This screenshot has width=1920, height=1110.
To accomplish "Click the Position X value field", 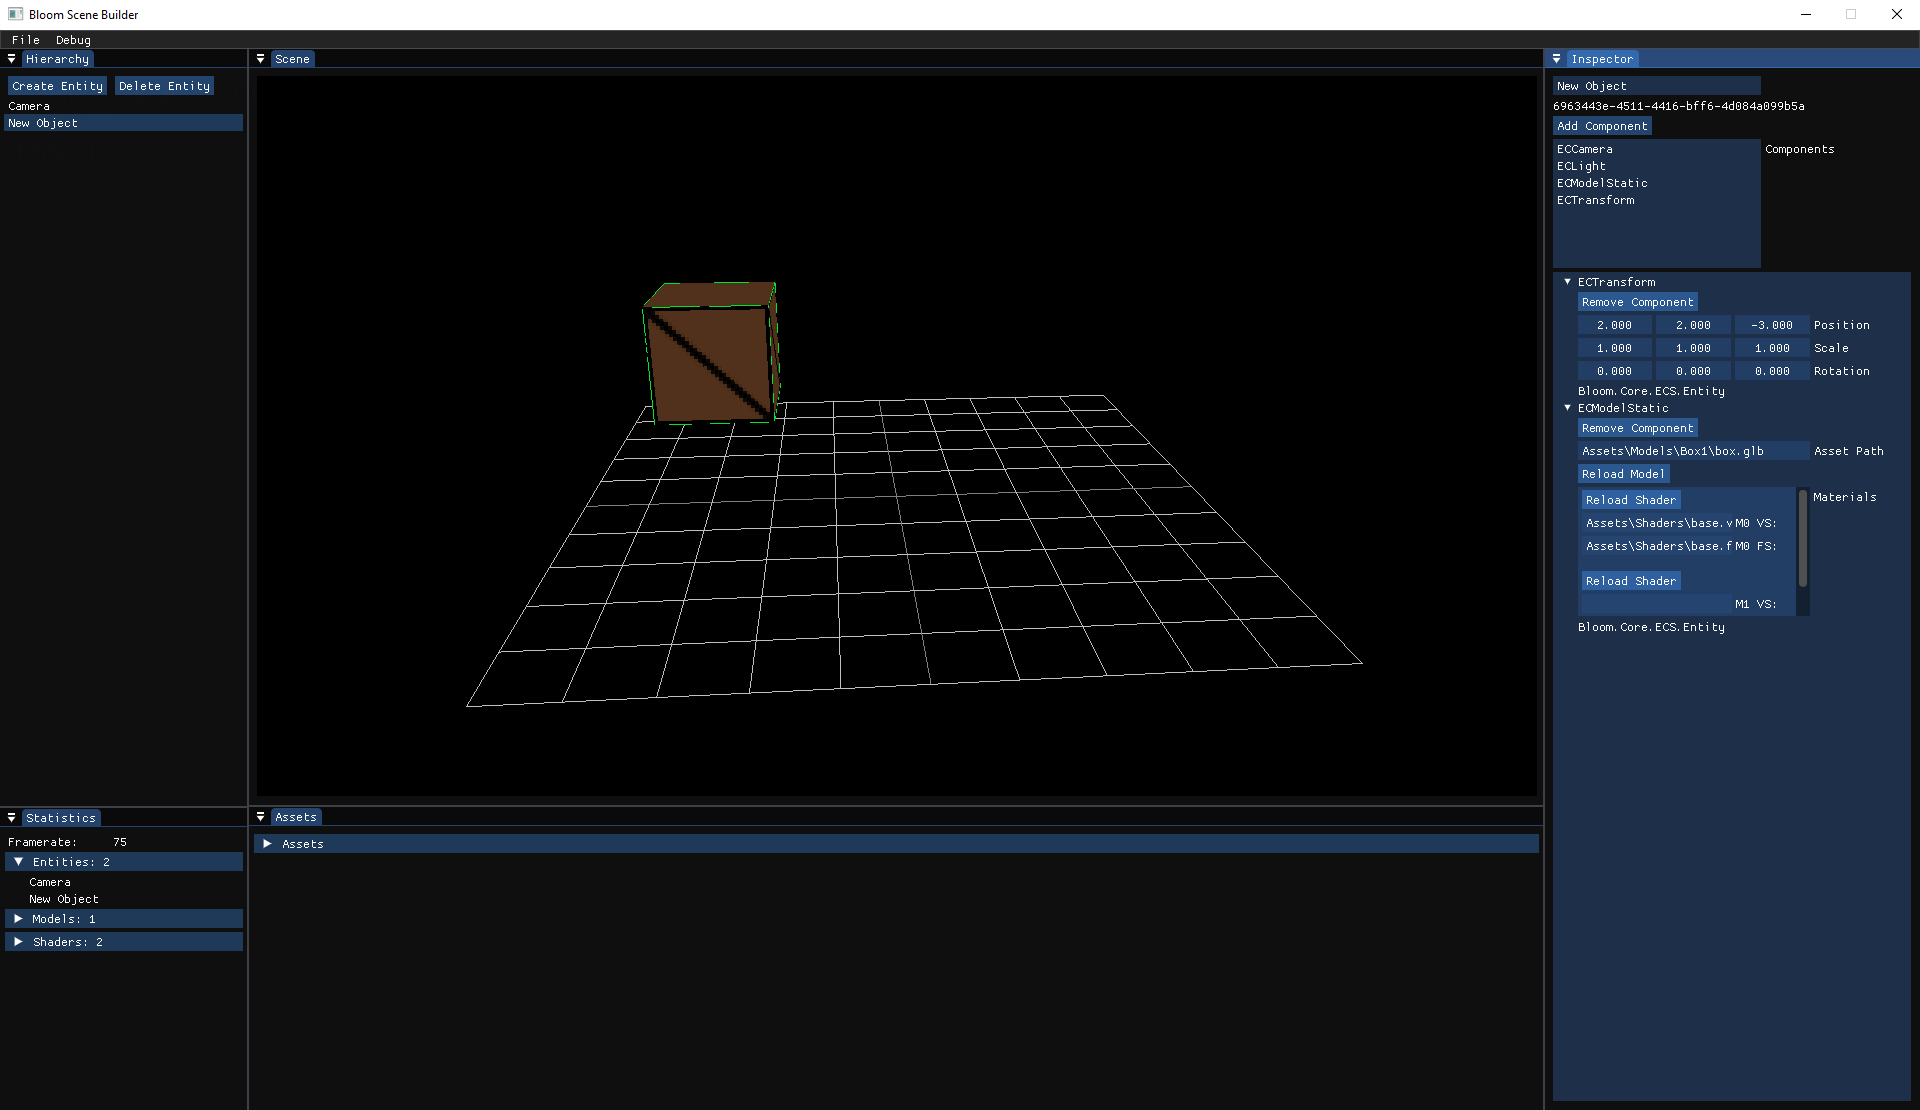I will 1614,325.
